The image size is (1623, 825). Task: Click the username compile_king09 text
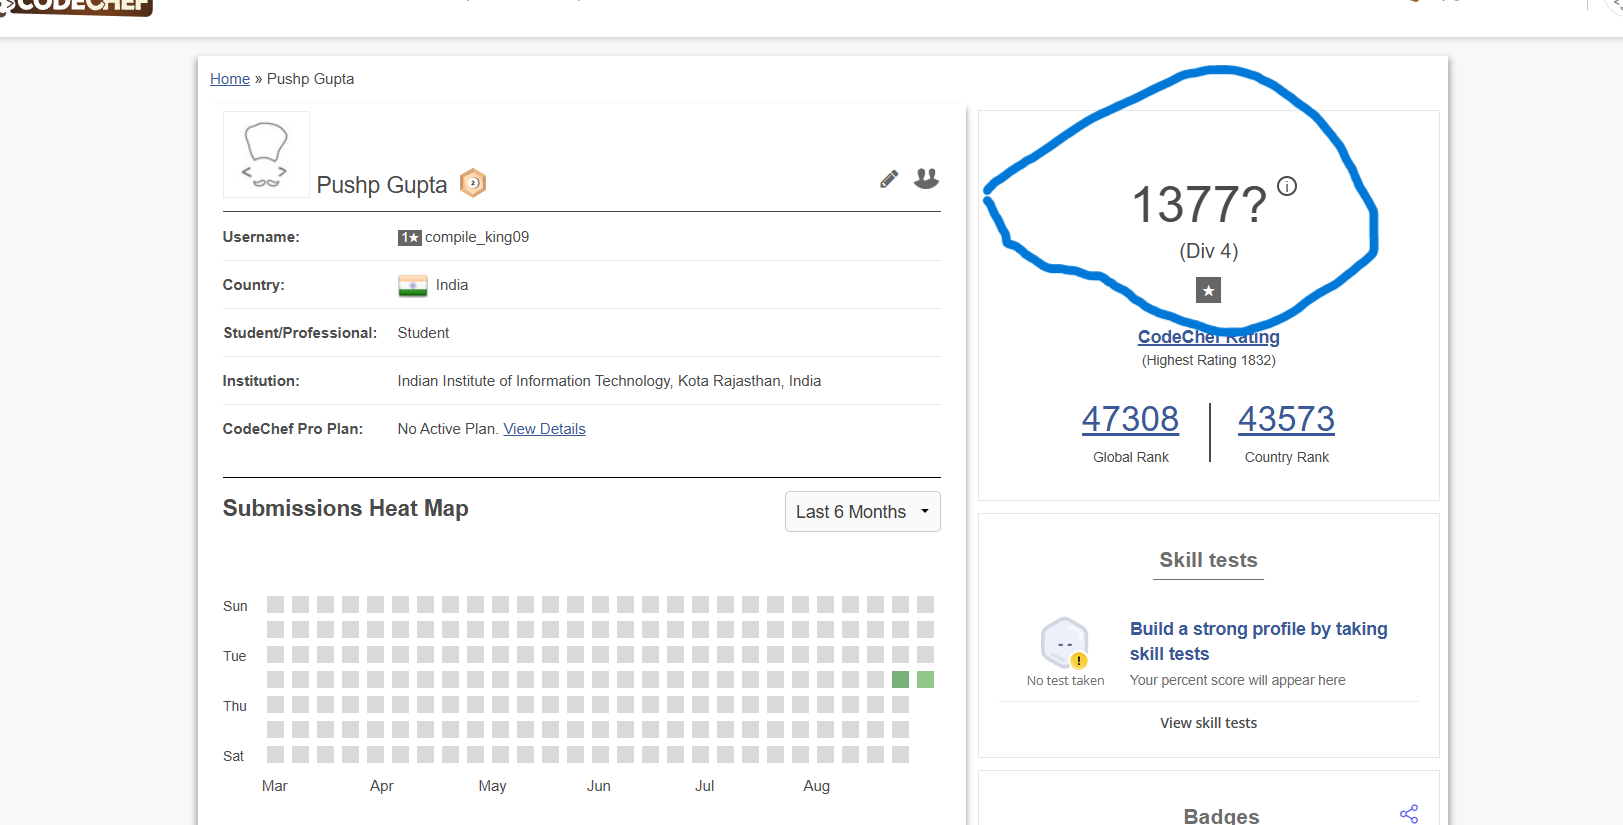click(477, 237)
